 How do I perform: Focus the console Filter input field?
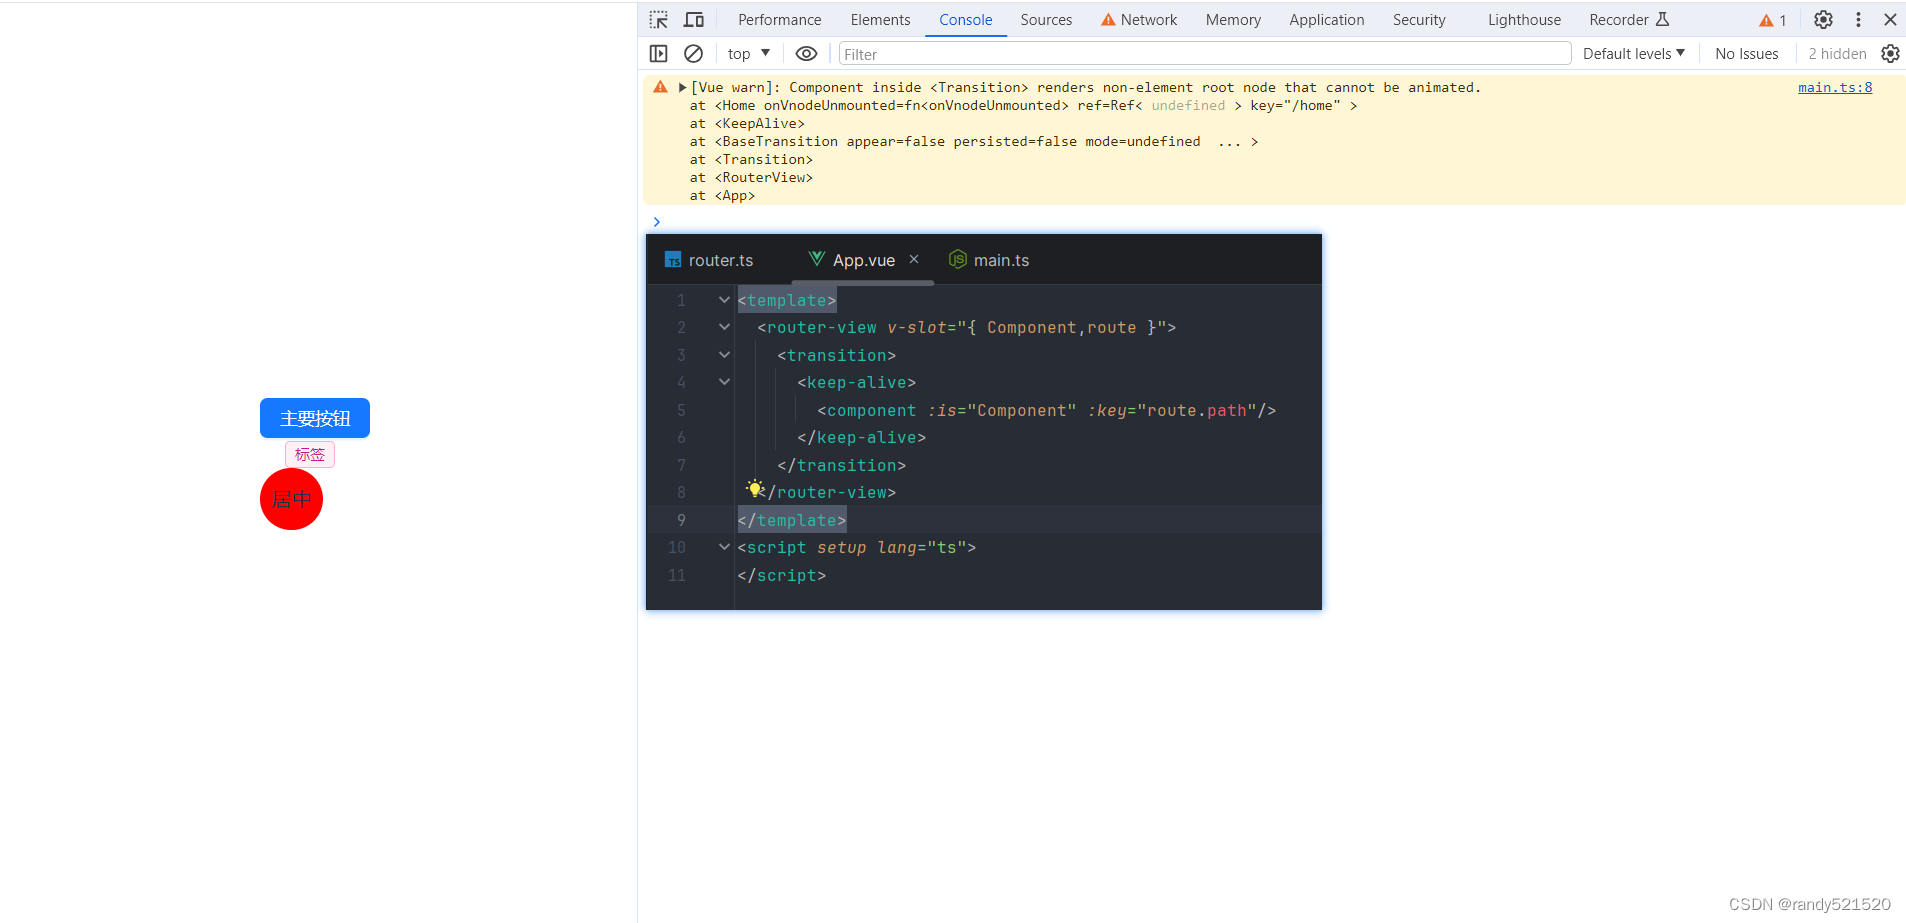(x=1204, y=54)
